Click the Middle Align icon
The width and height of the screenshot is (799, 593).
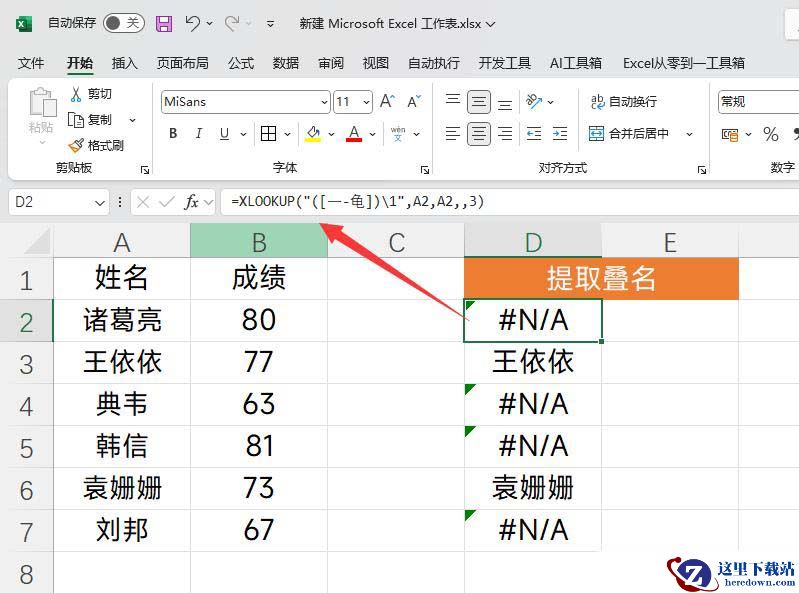coord(479,101)
